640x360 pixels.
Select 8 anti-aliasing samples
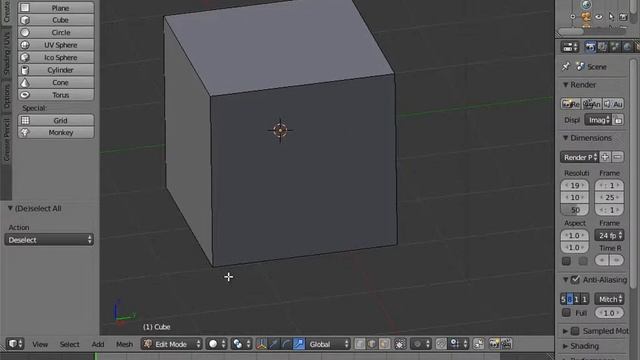pos(570,299)
